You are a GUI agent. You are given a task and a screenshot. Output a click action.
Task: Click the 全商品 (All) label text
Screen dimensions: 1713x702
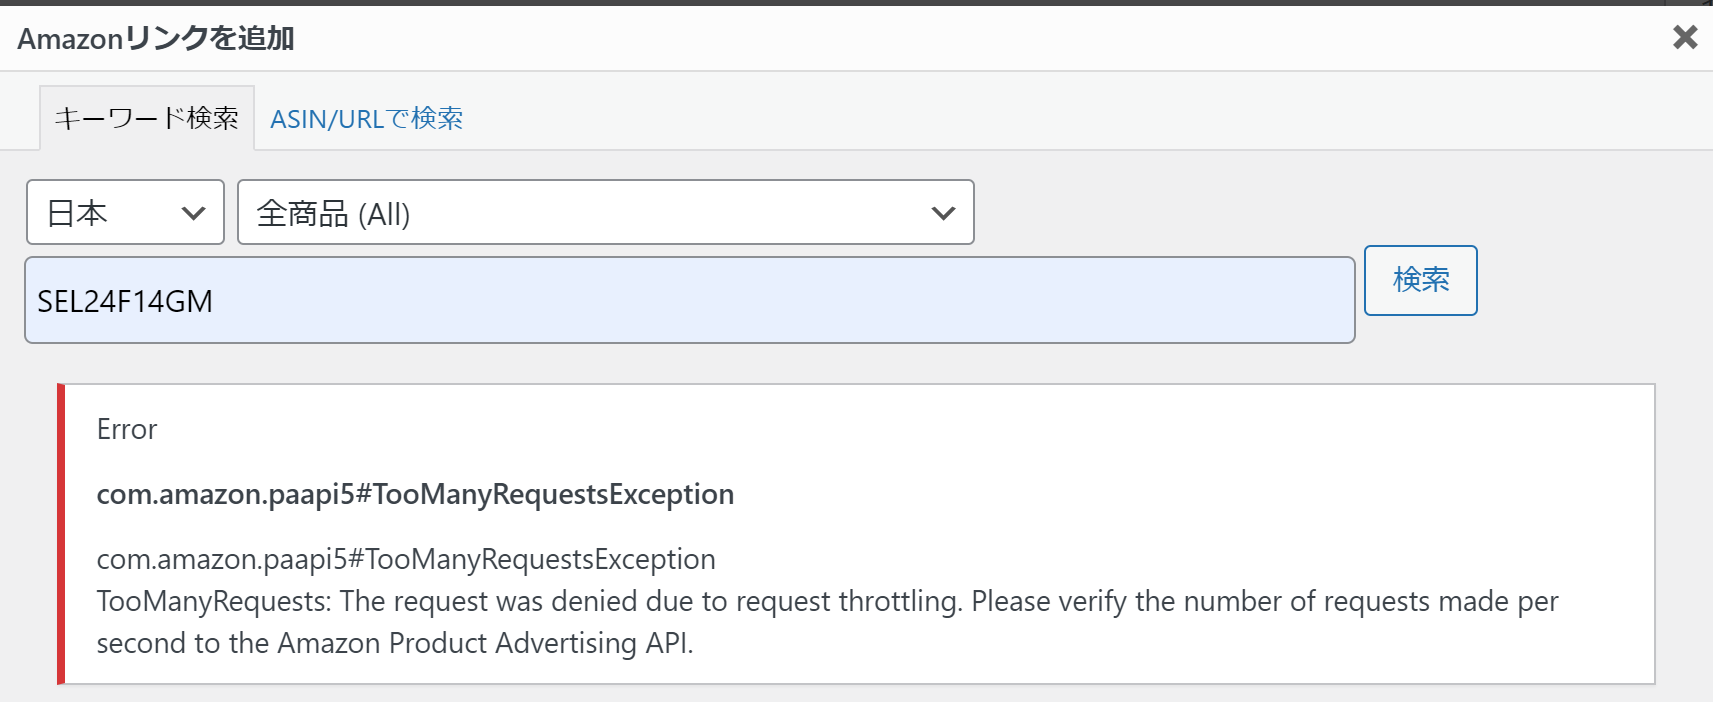click(333, 213)
